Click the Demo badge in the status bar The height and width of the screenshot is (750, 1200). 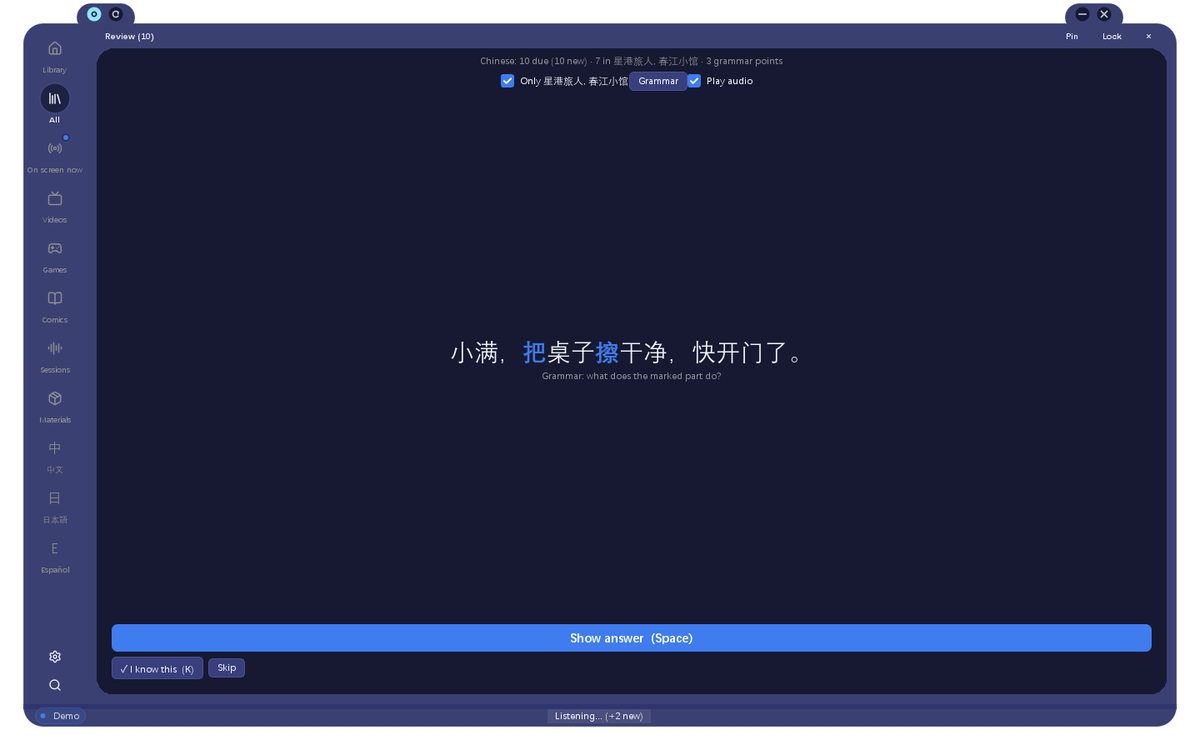(61, 716)
